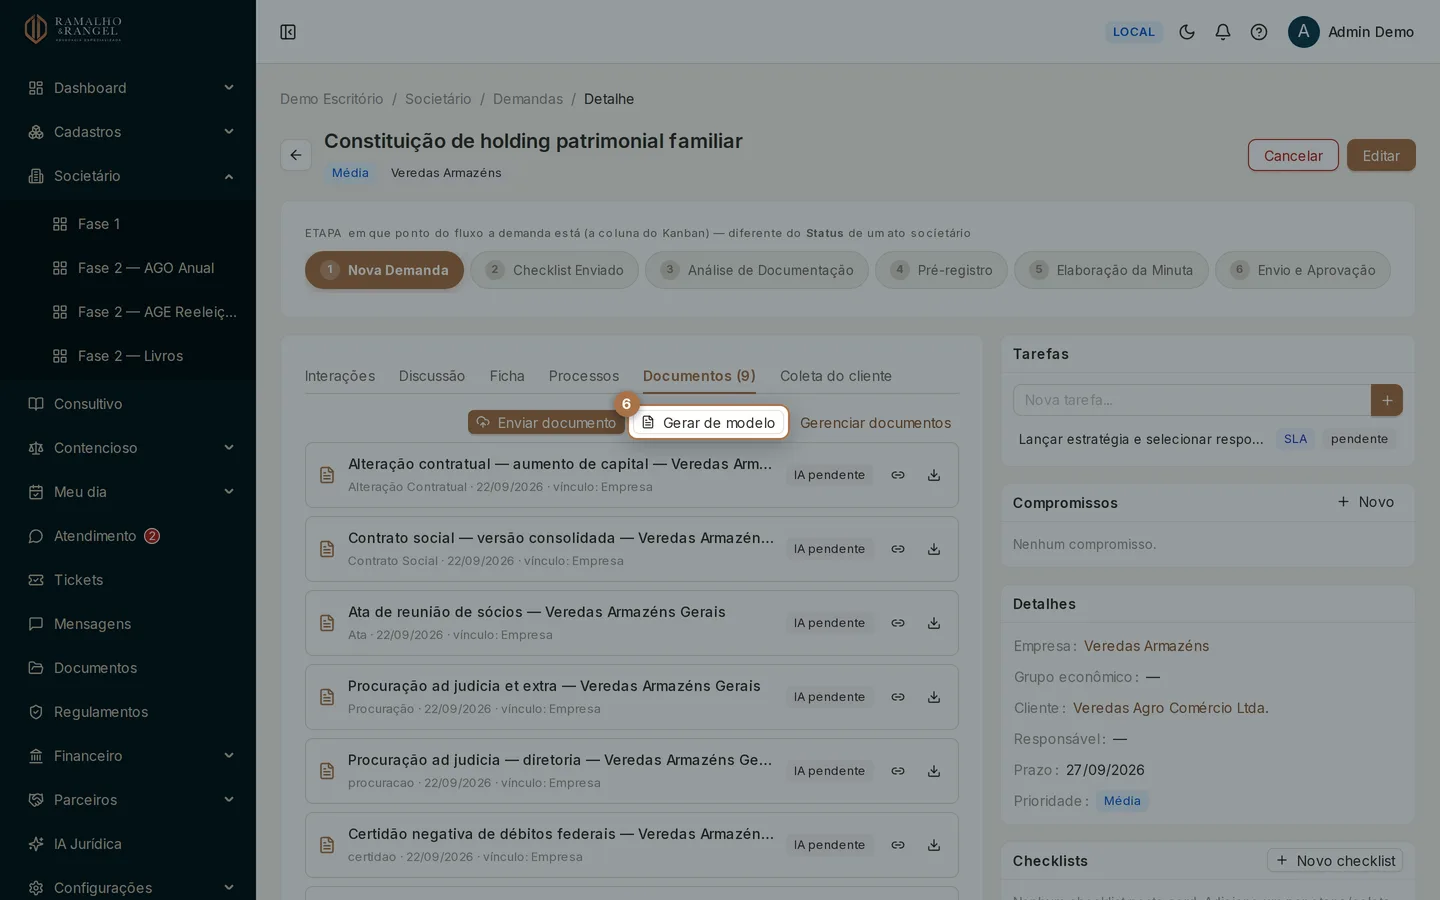Copy link for Contrato social document
This screenshot has width=1440, height=900.
click(x=898, y=549)
